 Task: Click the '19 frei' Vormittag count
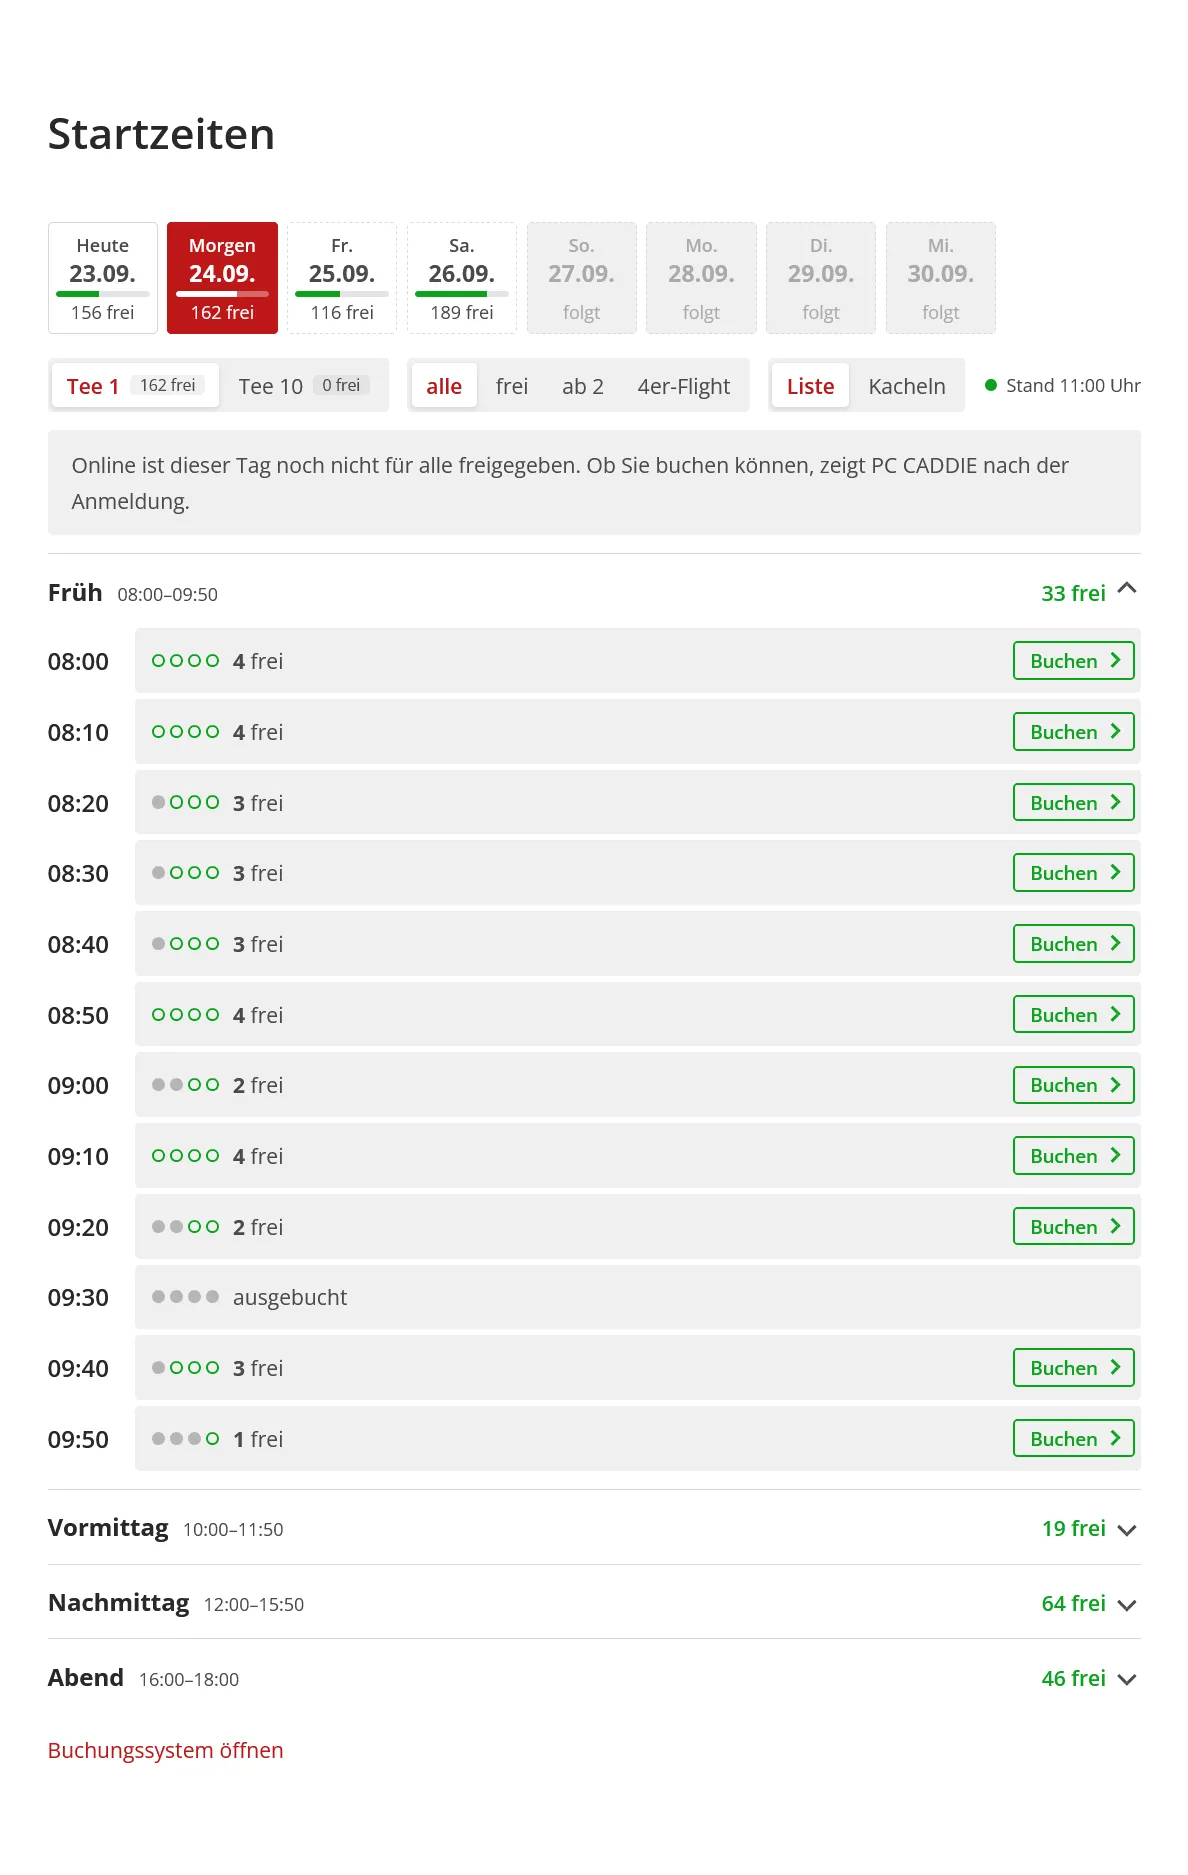[x=1073, y=1528]
